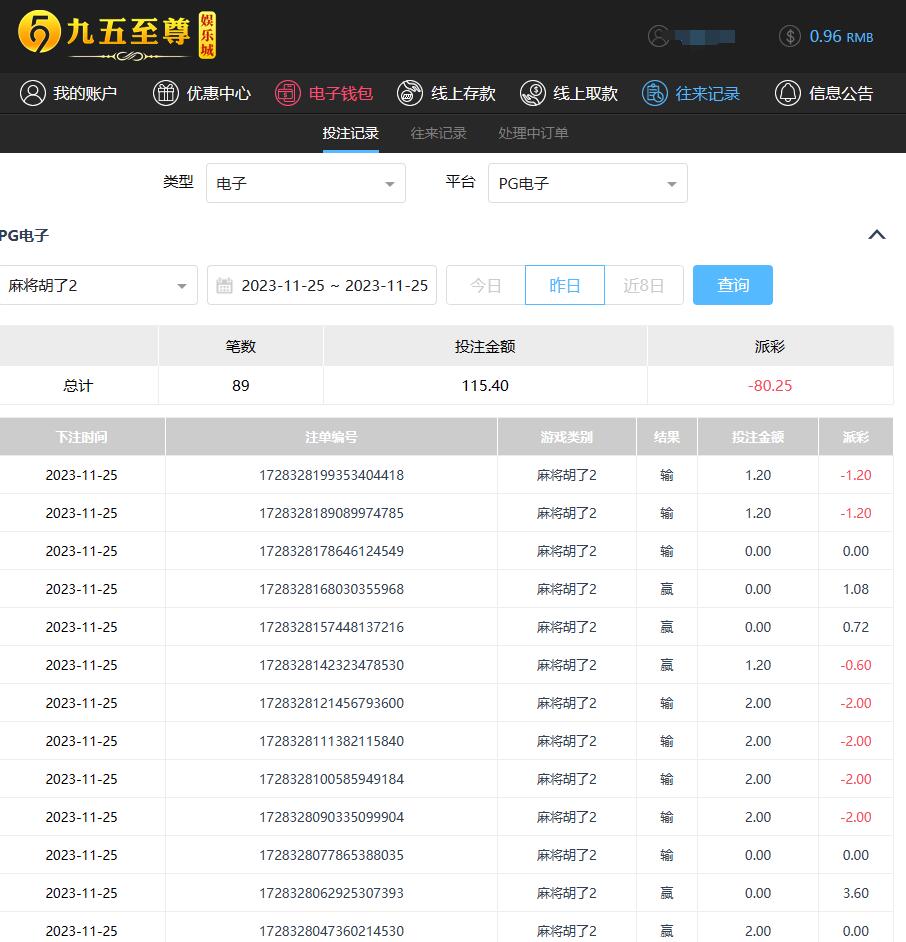This screenshot has width=906, height=942.
Task: Click the calendar icon in date field
Action: [x=225, y=285]
